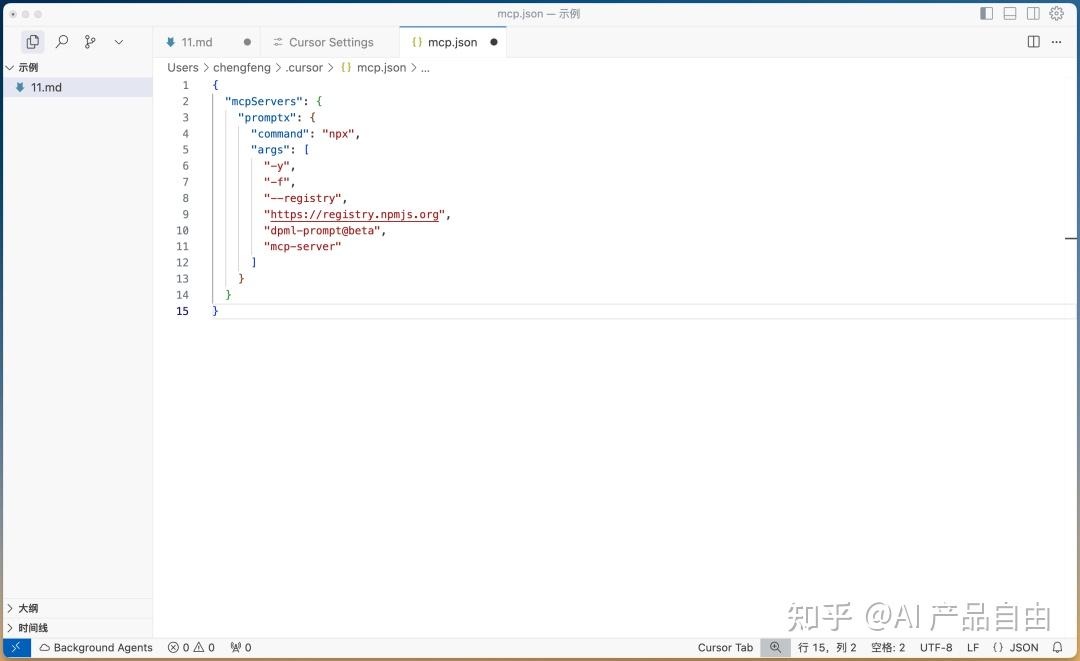Click the "npx" value text
This screenshot has width=1080, height=661.
pos(338,134)
